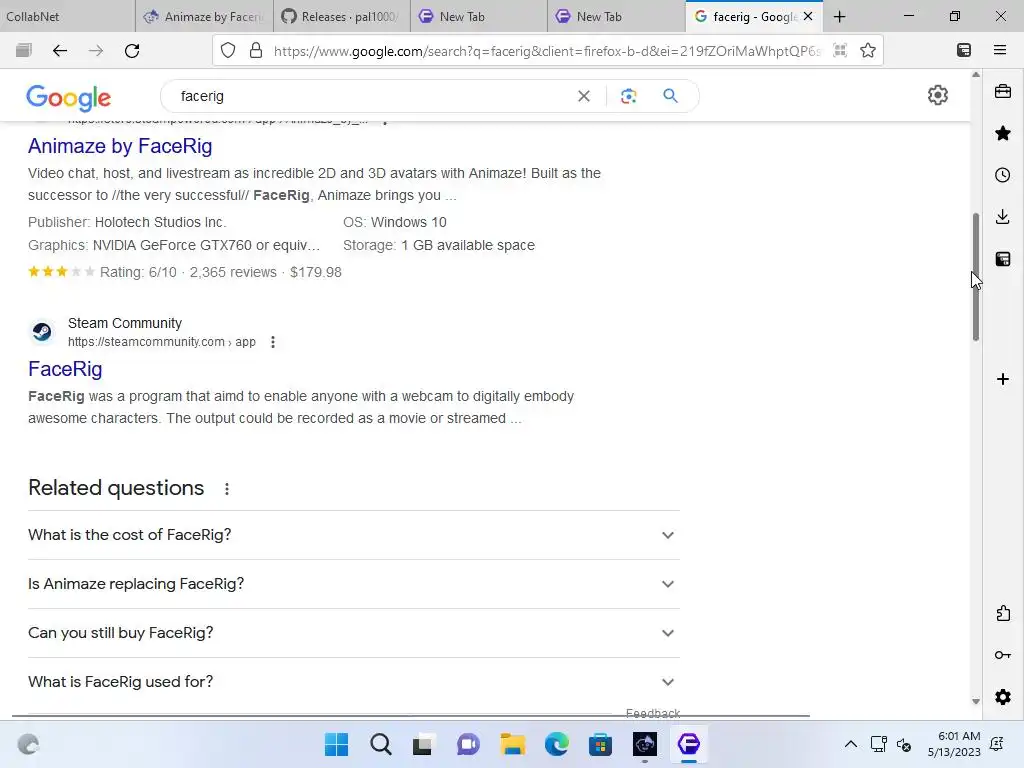Switch to first New Tab
1024x768 pixels.
[479, 16]
